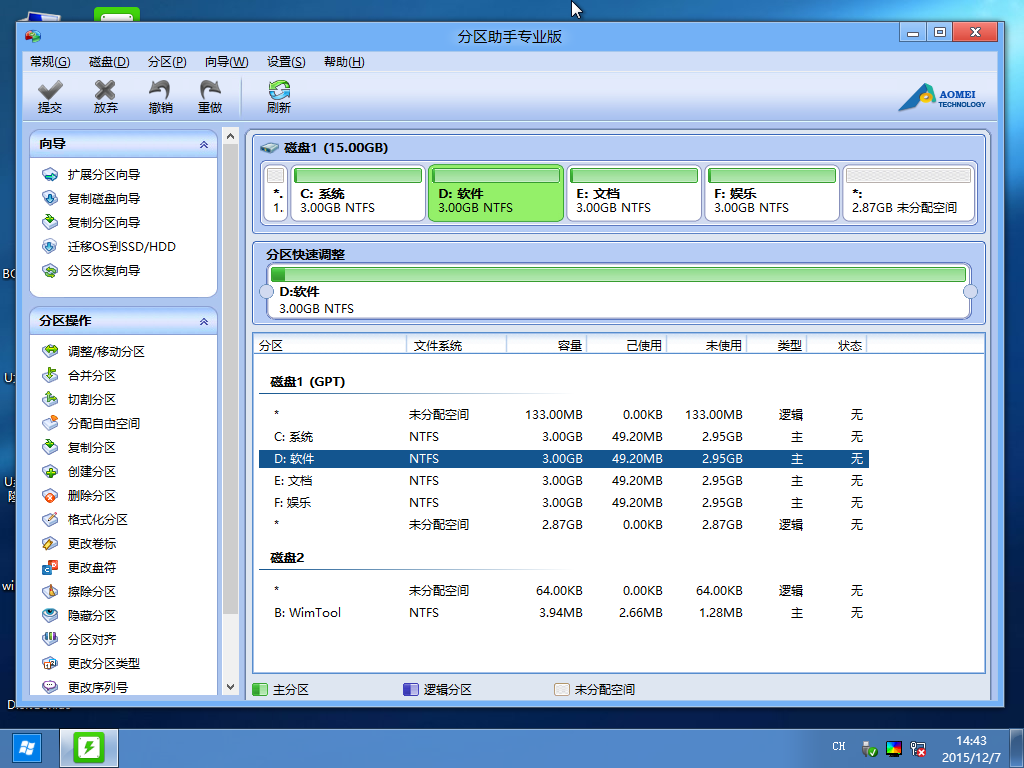Click the 已使用 column header
This screenshot has height=768, width=1024.
pos(627,345)
